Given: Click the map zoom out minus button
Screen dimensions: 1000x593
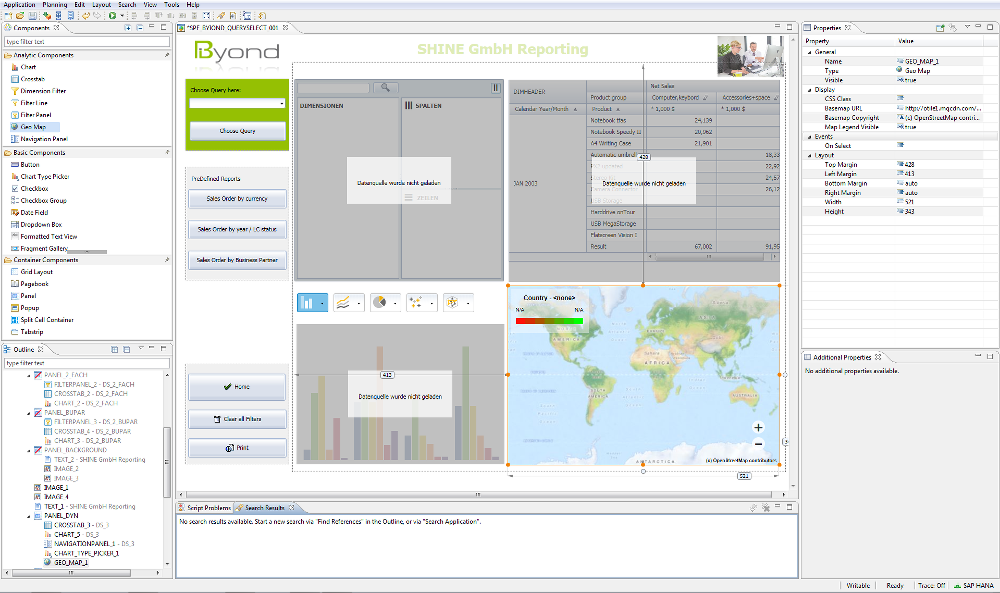Looking at the screenshot, I should coord(758,443).
